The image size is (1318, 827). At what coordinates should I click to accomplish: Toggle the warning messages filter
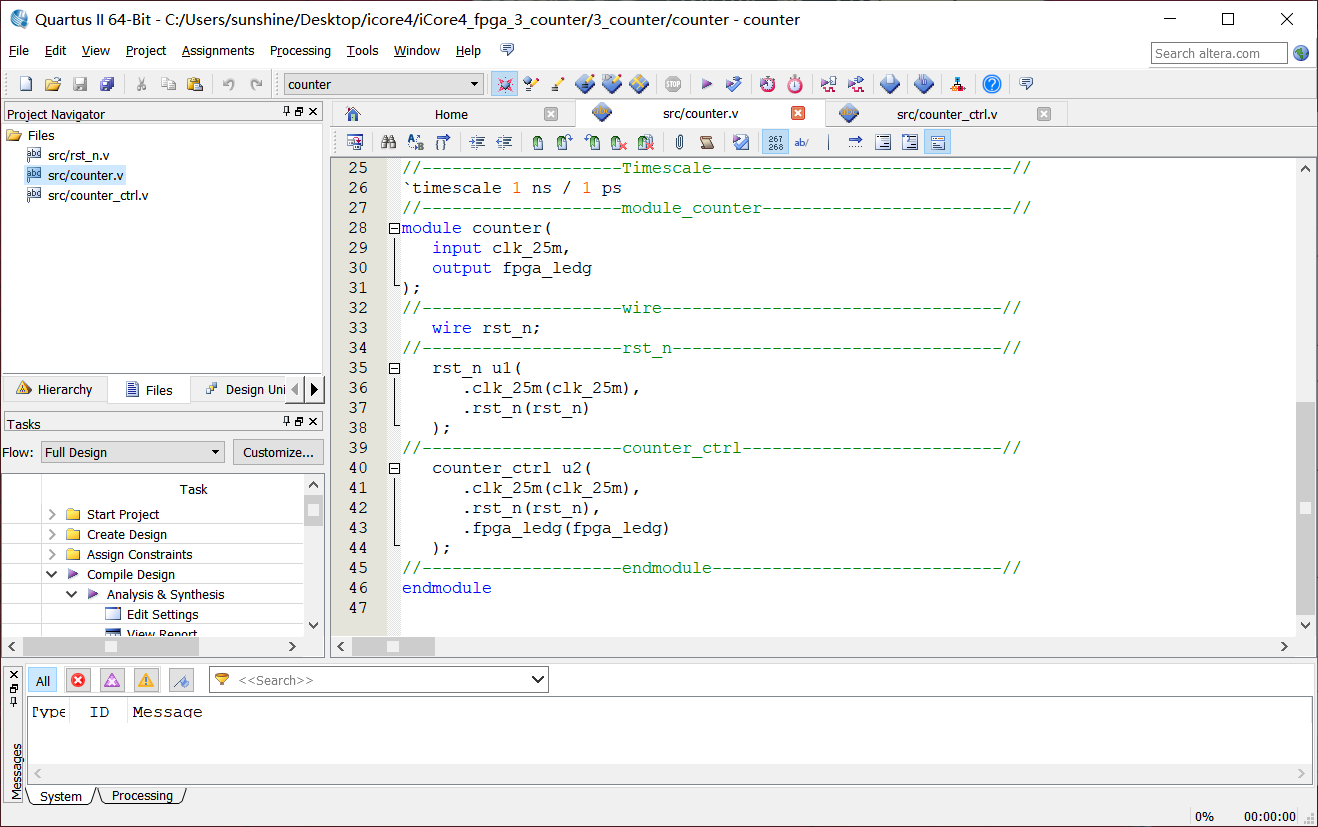pyautogui.click(x=146, y=681)
